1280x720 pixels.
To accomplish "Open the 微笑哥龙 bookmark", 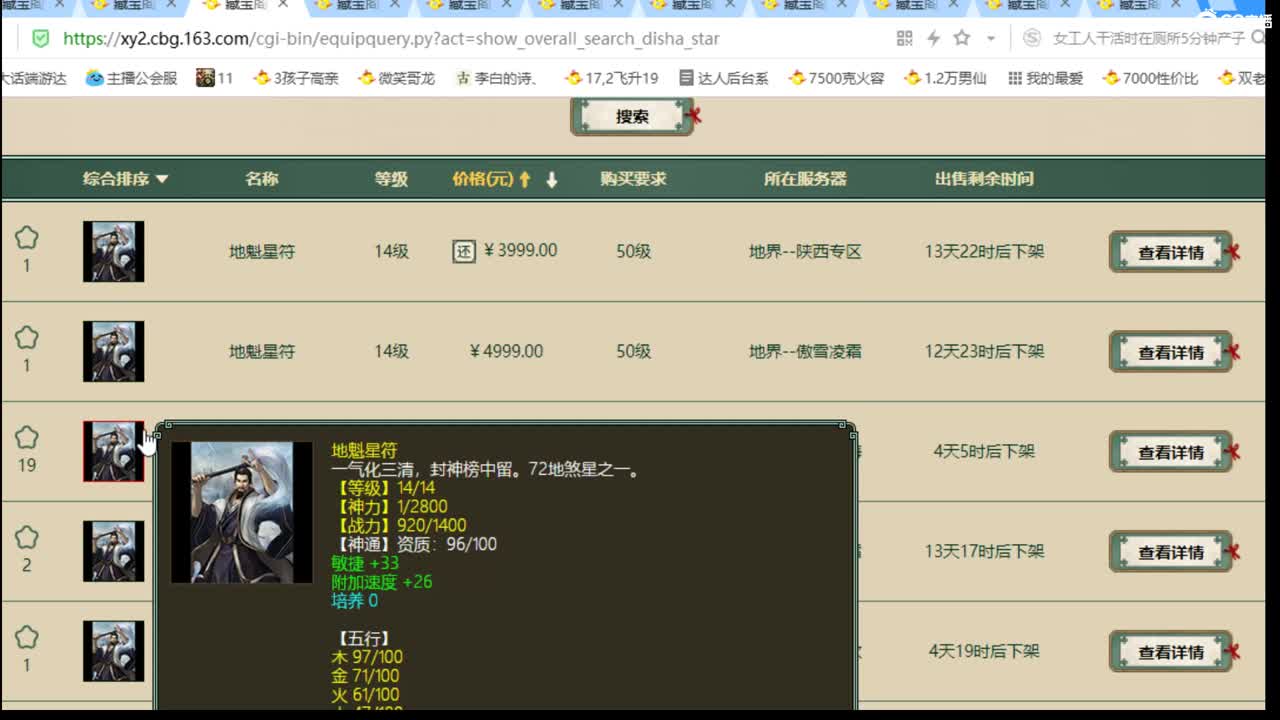I will 396,78.
